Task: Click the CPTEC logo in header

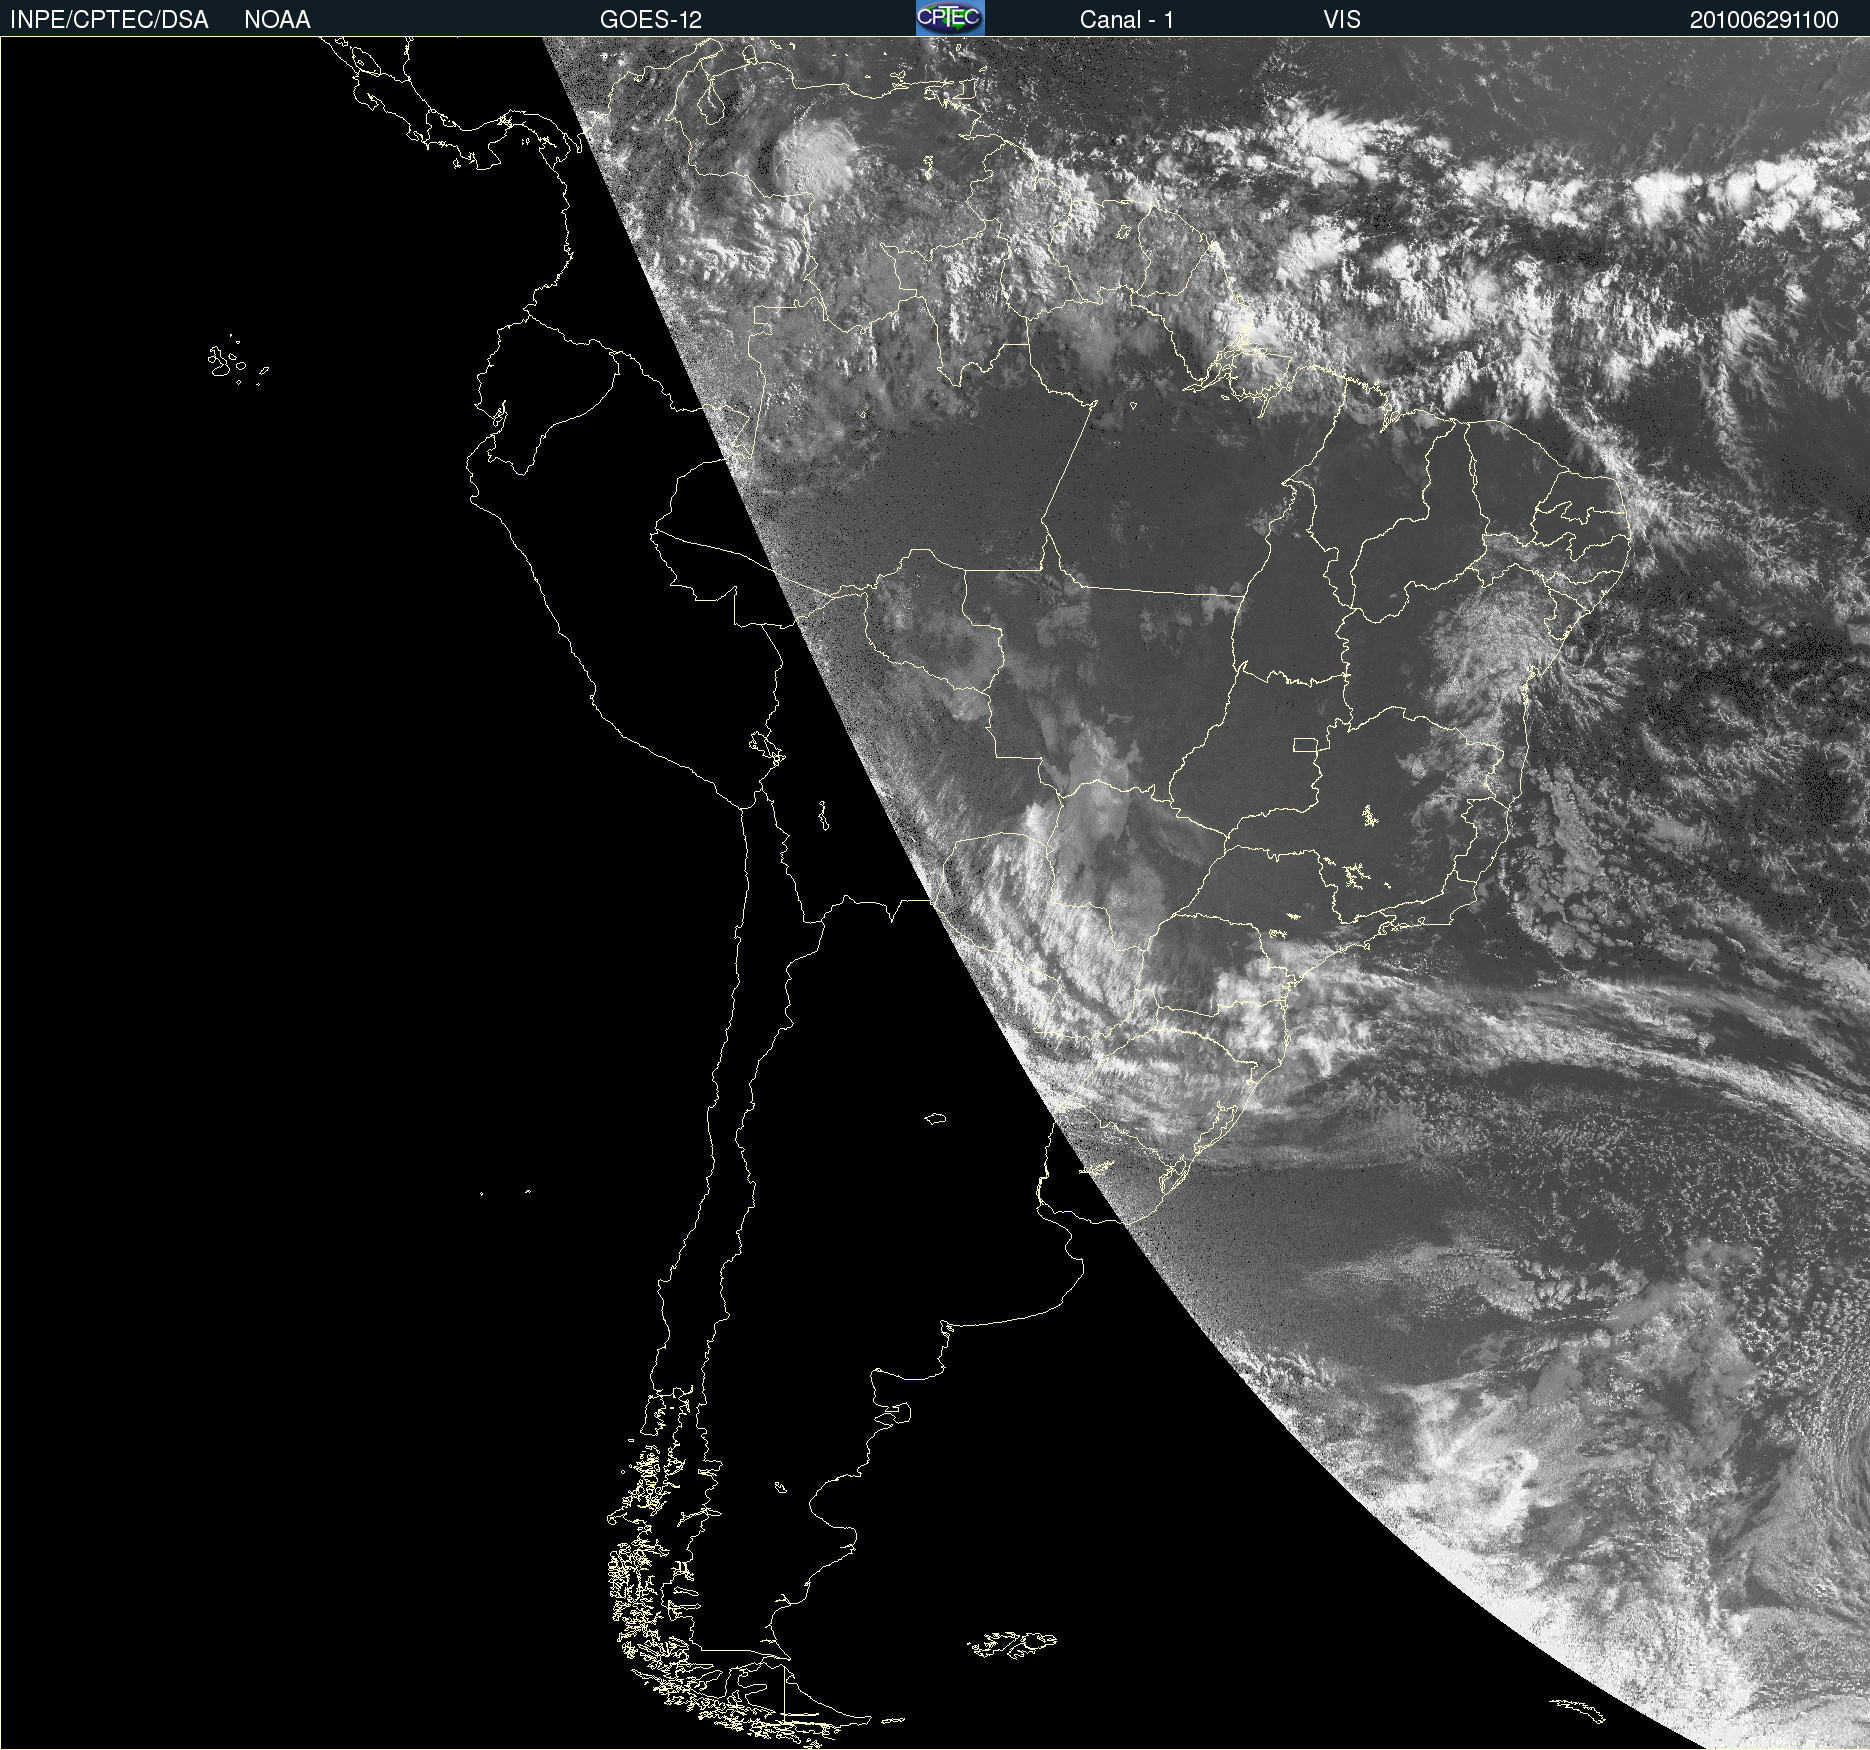Action: coord(950,18)
